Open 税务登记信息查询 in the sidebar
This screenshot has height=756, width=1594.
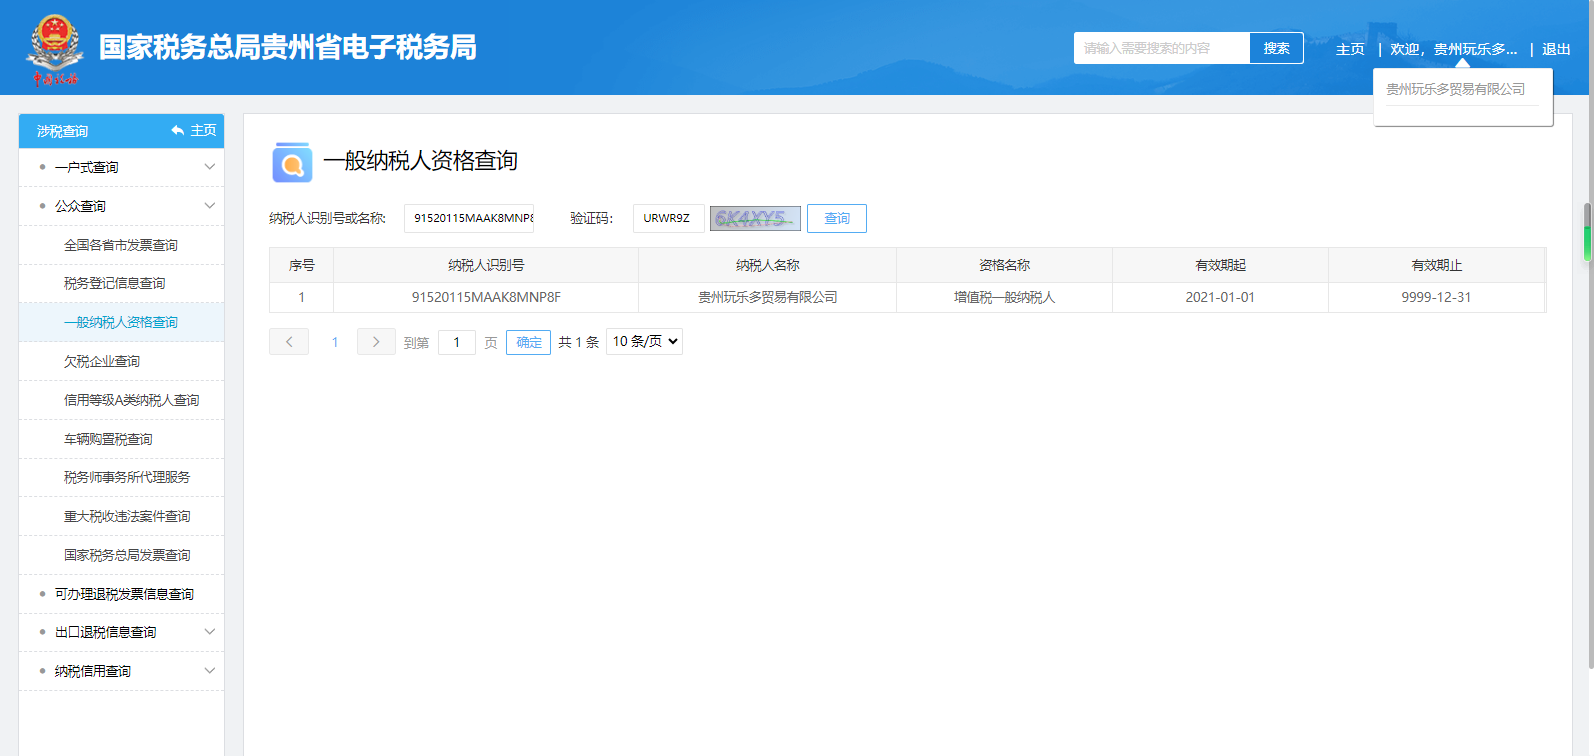pos(115,284)
